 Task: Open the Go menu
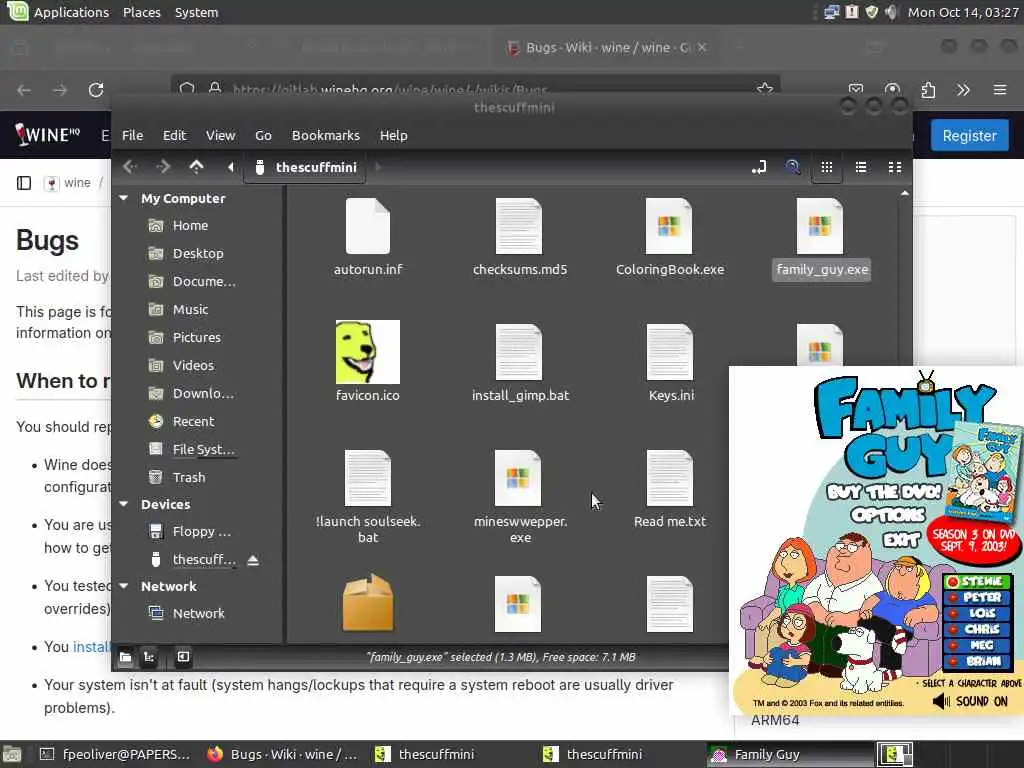263,135
